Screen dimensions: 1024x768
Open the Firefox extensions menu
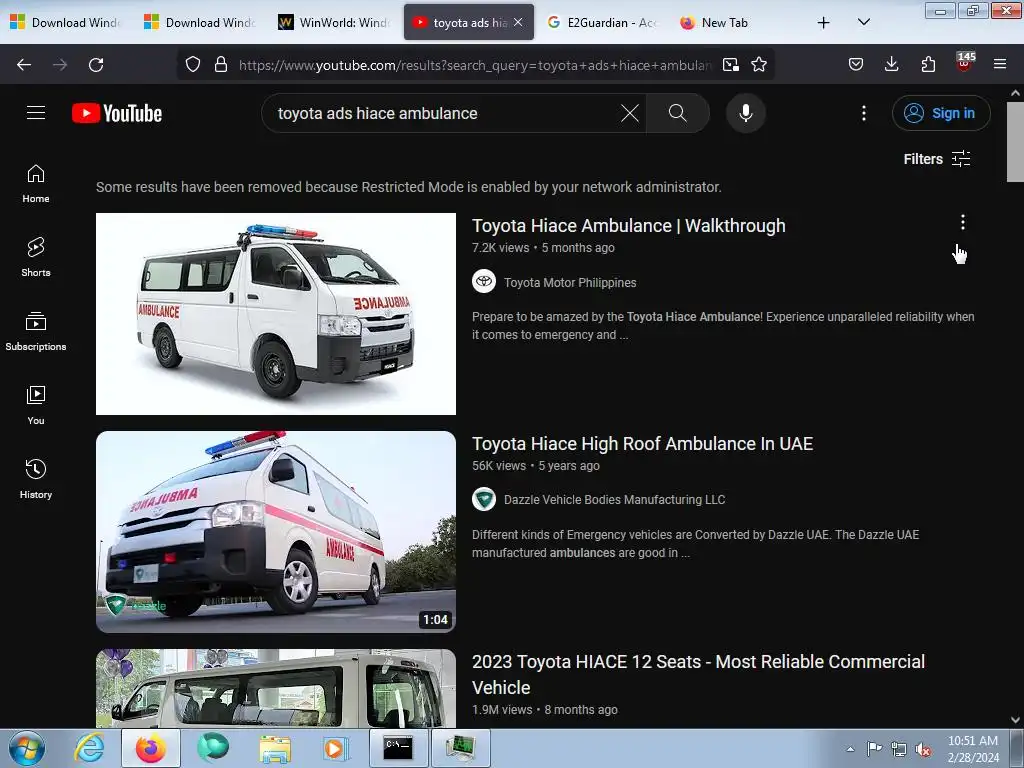(928, 64)
